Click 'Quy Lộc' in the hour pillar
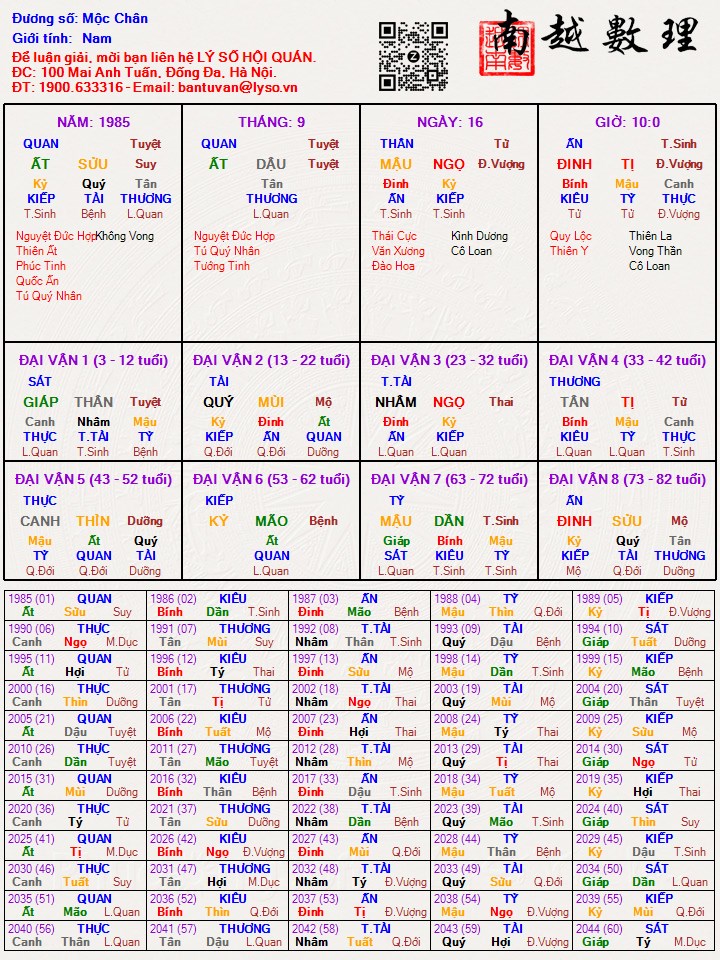720x960 pixels. click(571, 236)
